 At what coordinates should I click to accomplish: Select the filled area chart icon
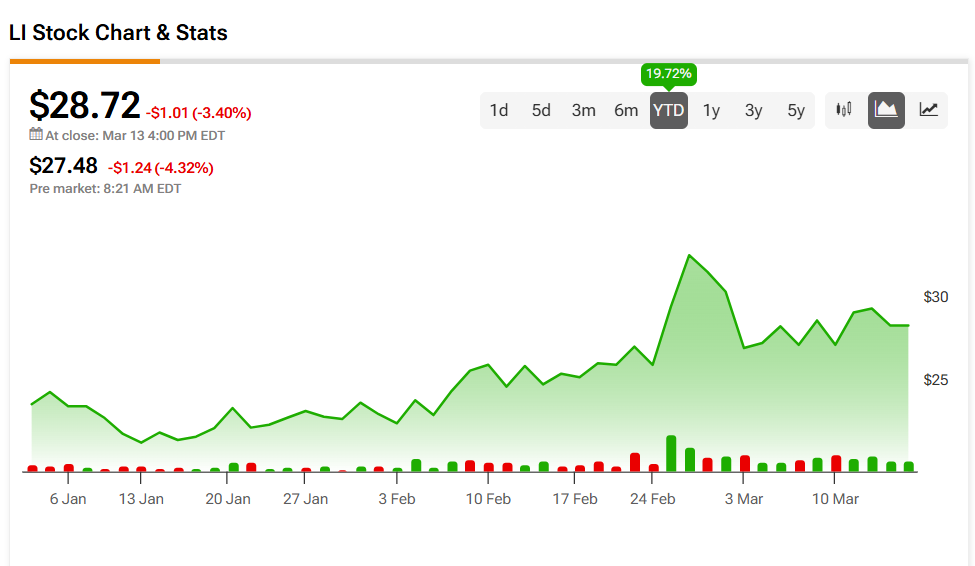click(x=886, y=110)
